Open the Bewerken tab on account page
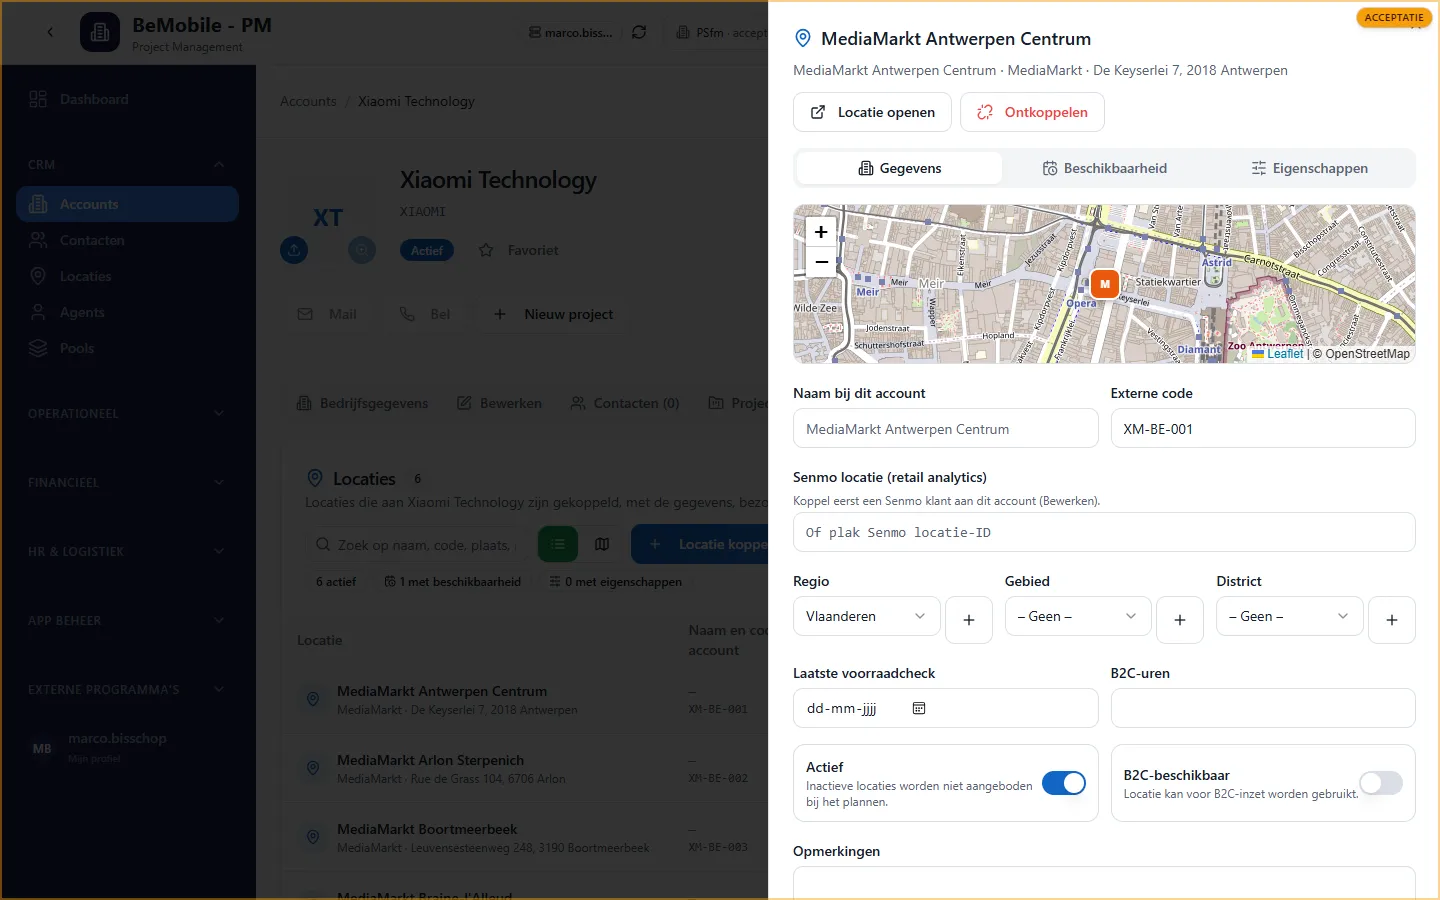Image resolution: width=1440 pixels, height=900 pixels. click(499, 403)
